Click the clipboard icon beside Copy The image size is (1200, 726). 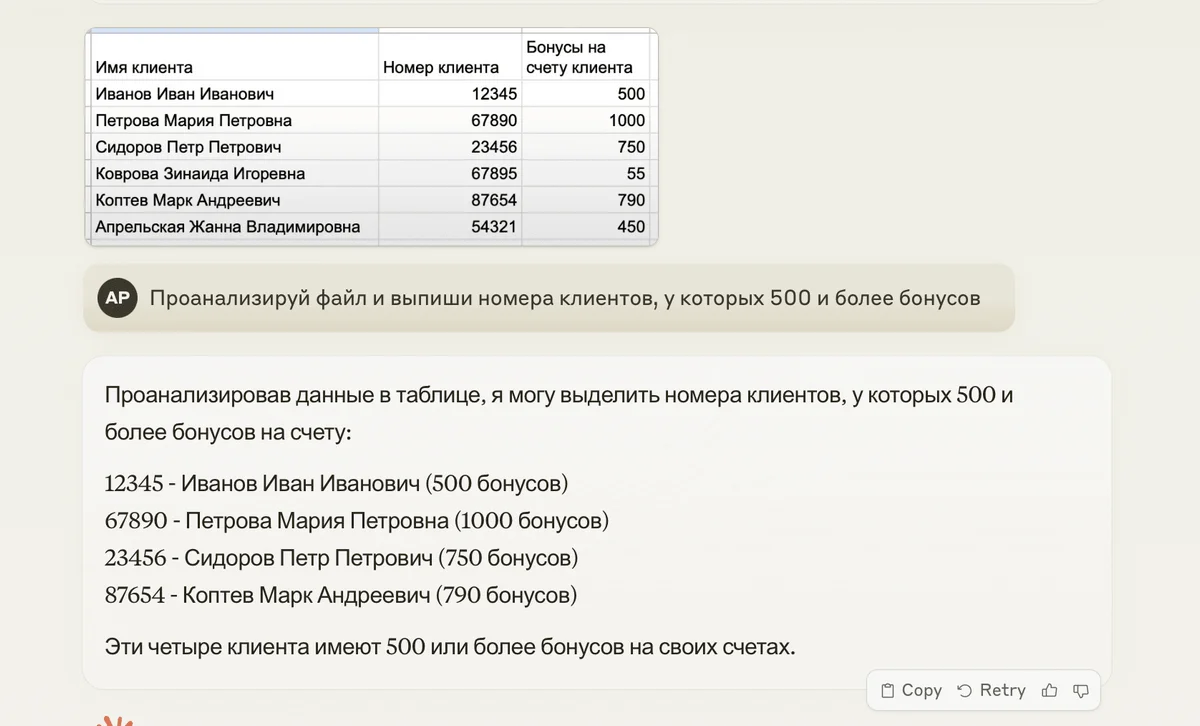point(887,690)
